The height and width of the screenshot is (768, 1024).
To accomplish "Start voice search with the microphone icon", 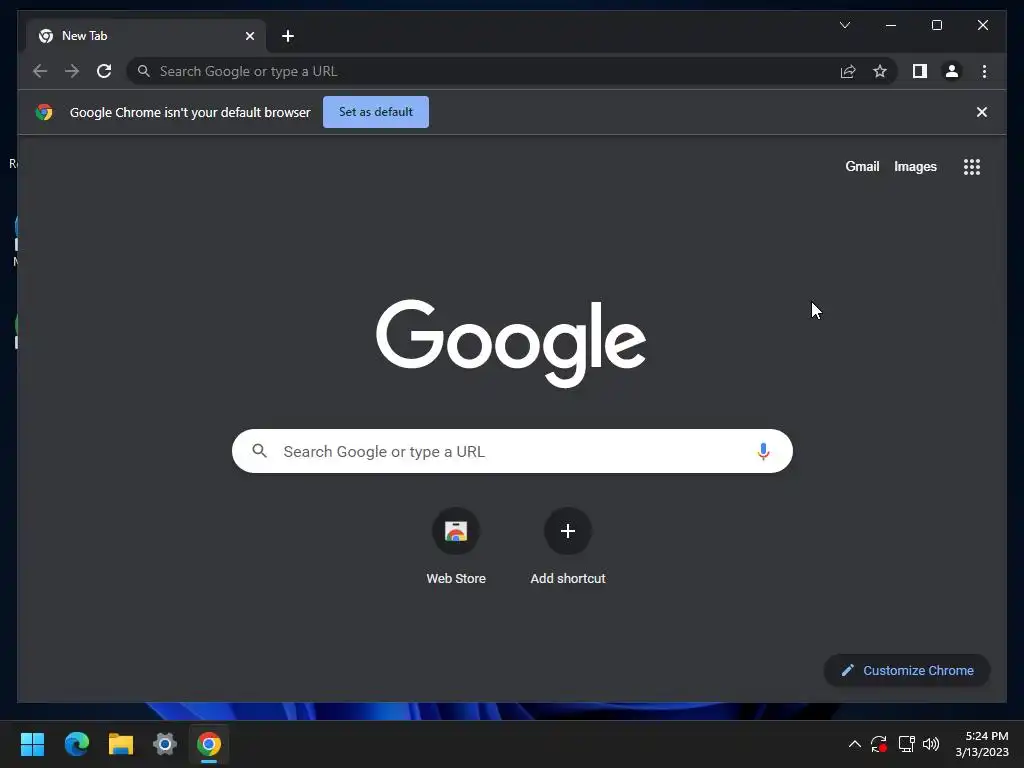I will [763, 451].
